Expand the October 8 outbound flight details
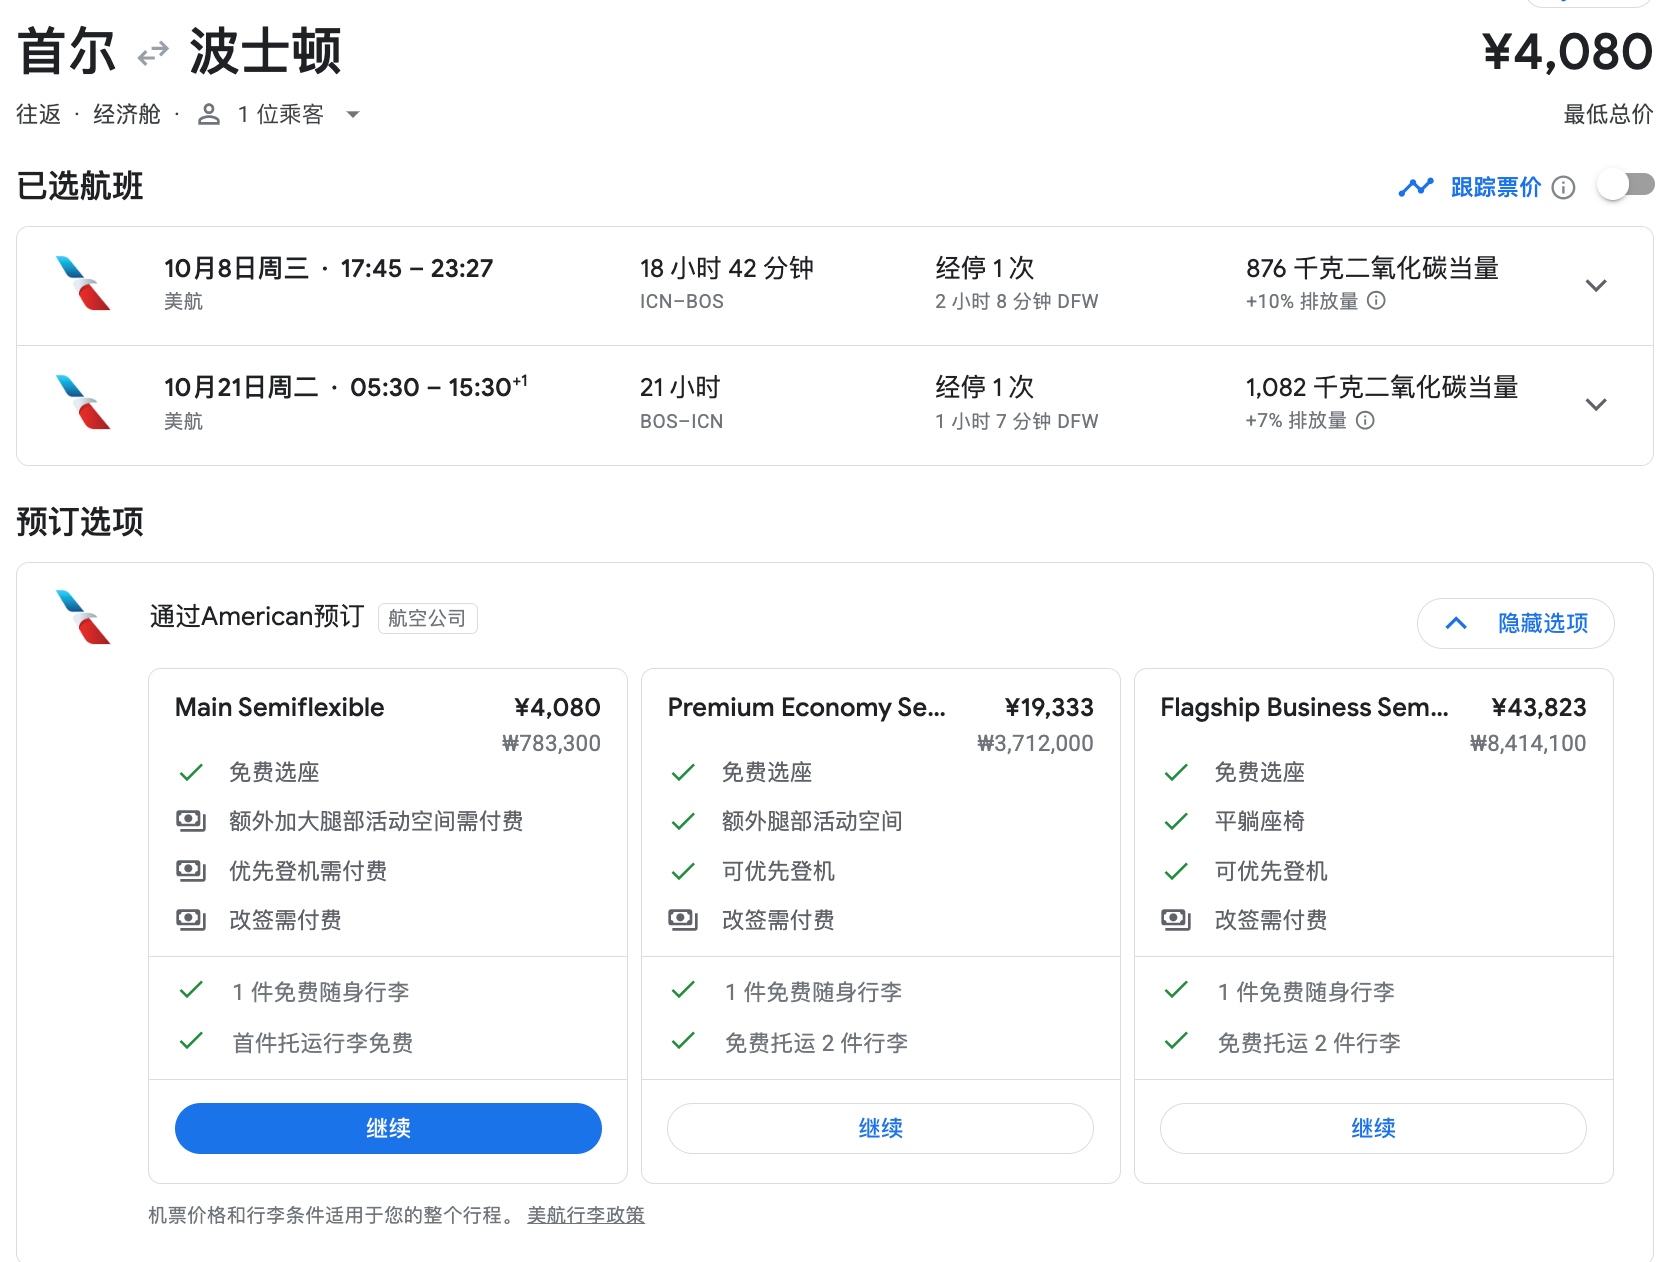 (x=1596, y=286)
